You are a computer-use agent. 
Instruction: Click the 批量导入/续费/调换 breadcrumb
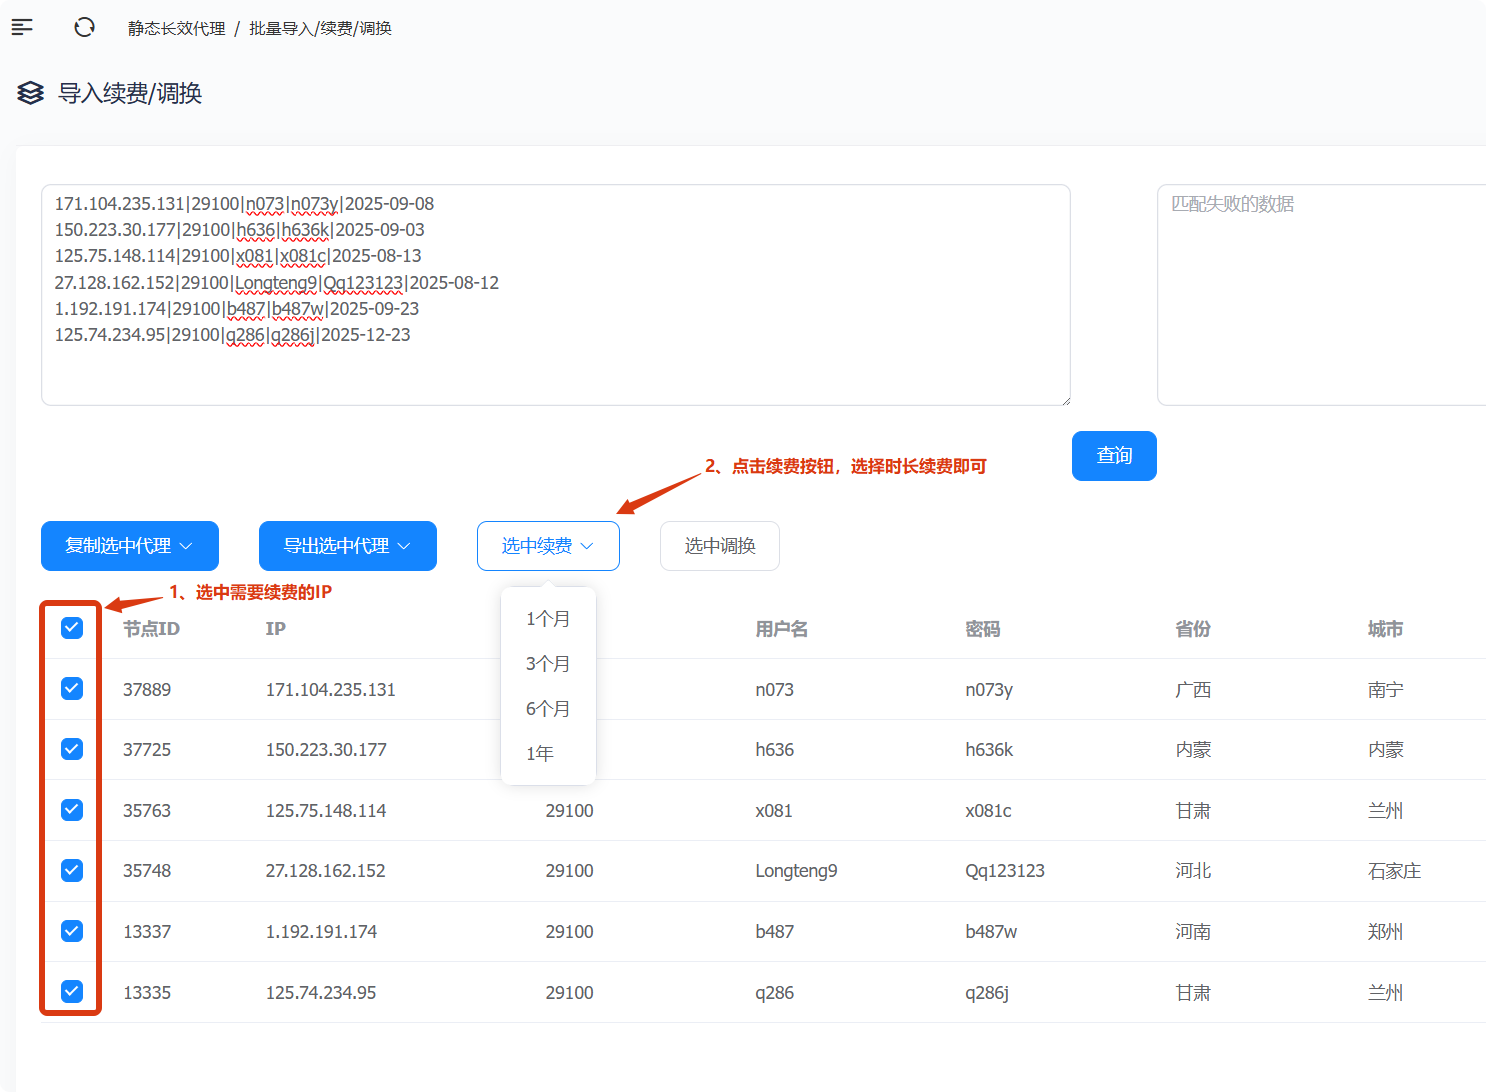320,29
